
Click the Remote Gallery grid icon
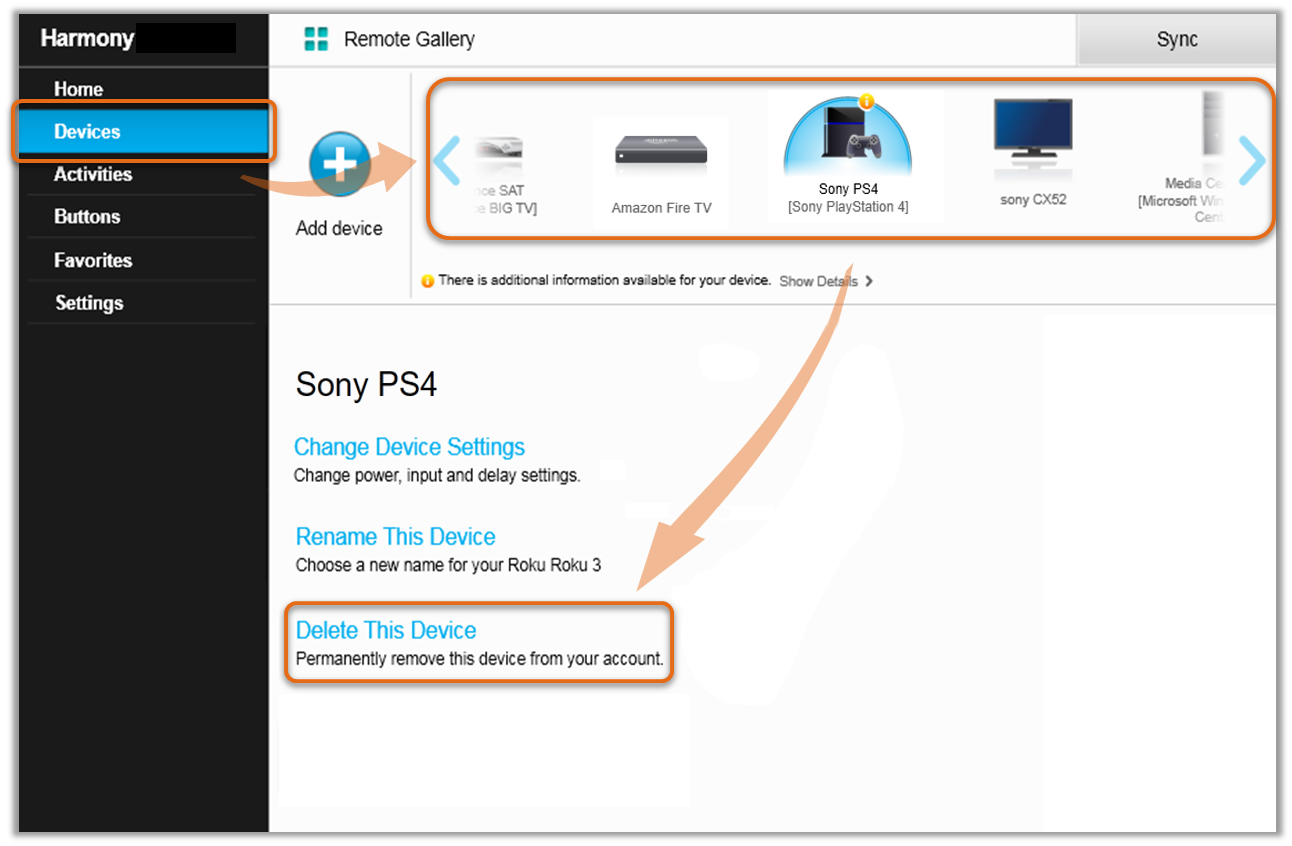[319, 39]
